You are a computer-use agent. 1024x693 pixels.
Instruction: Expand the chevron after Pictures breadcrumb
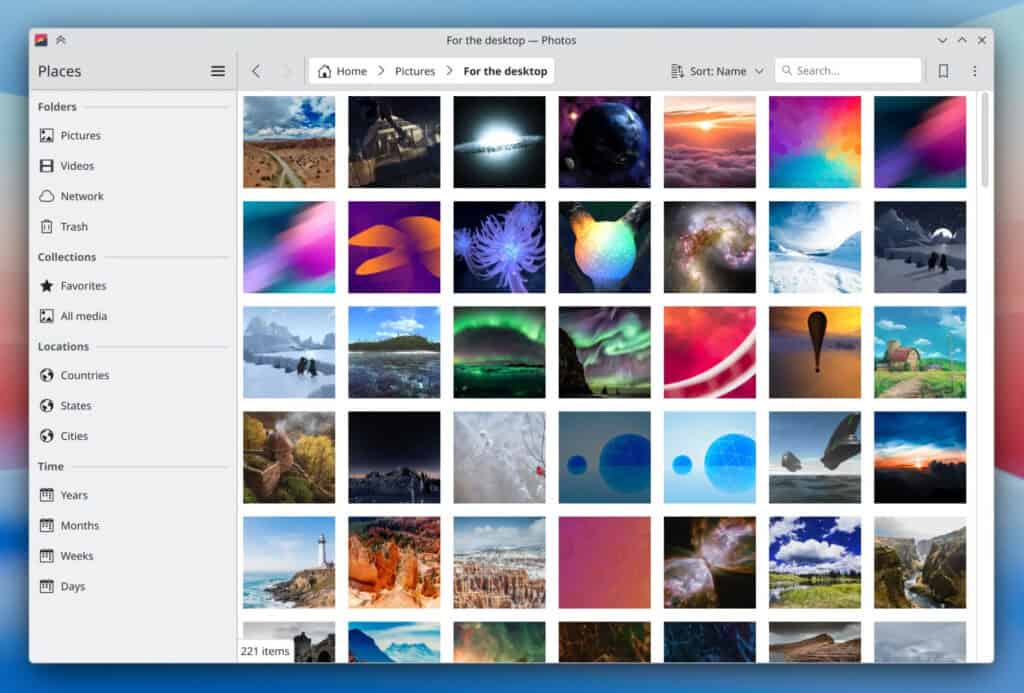point(449,71)
